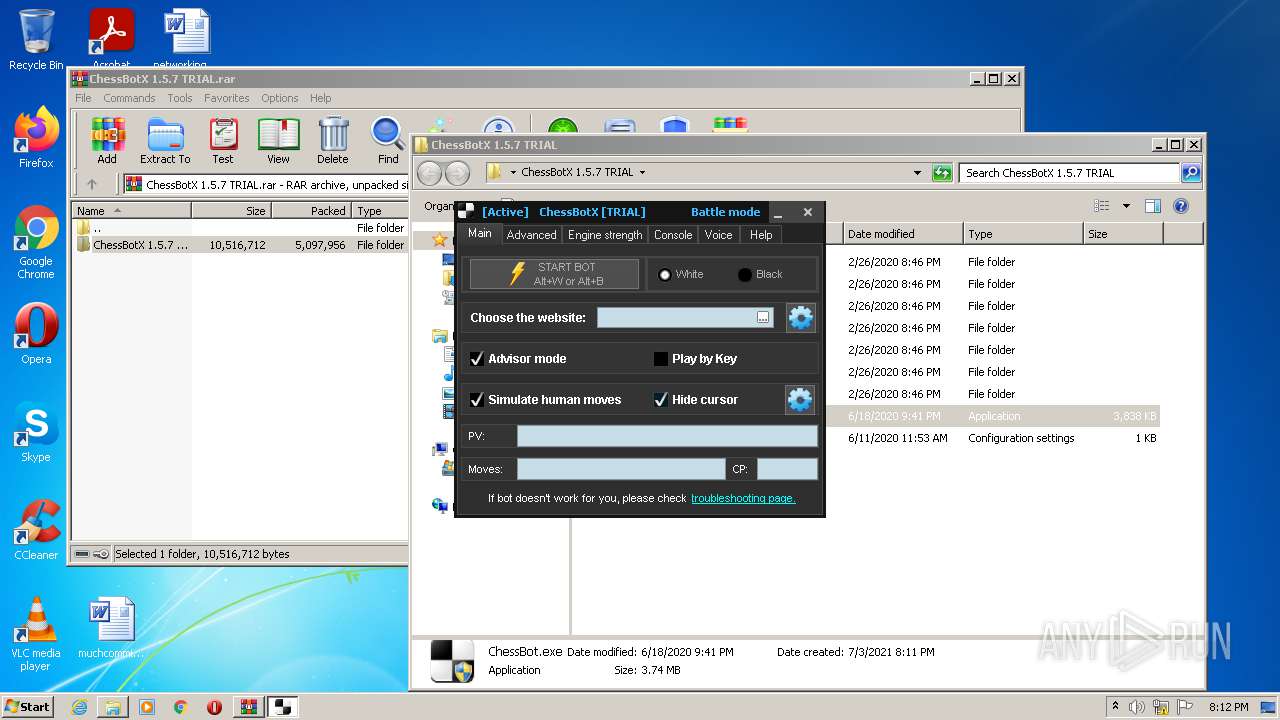Viewport: 1280px width, 720px height.
Task: Open the Voice tab
Action: point(719,235)
